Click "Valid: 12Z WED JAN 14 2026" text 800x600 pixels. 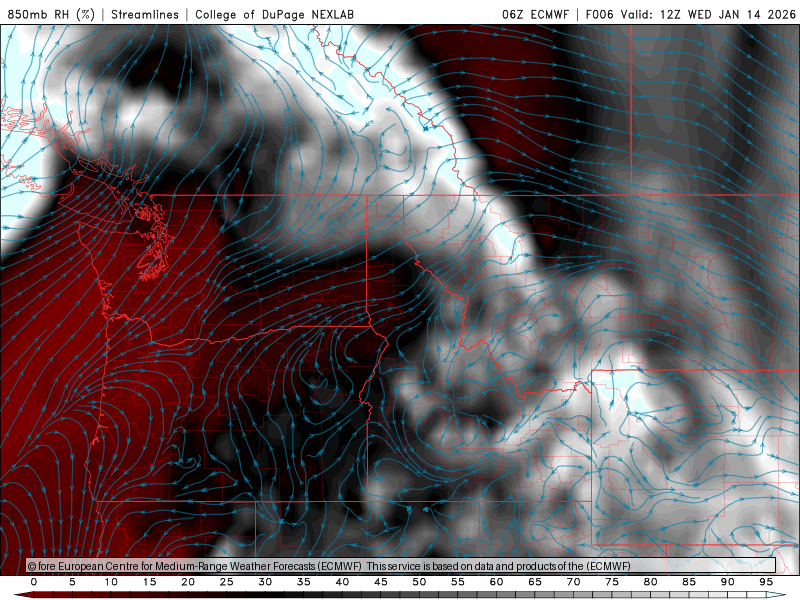coord(708,14)
